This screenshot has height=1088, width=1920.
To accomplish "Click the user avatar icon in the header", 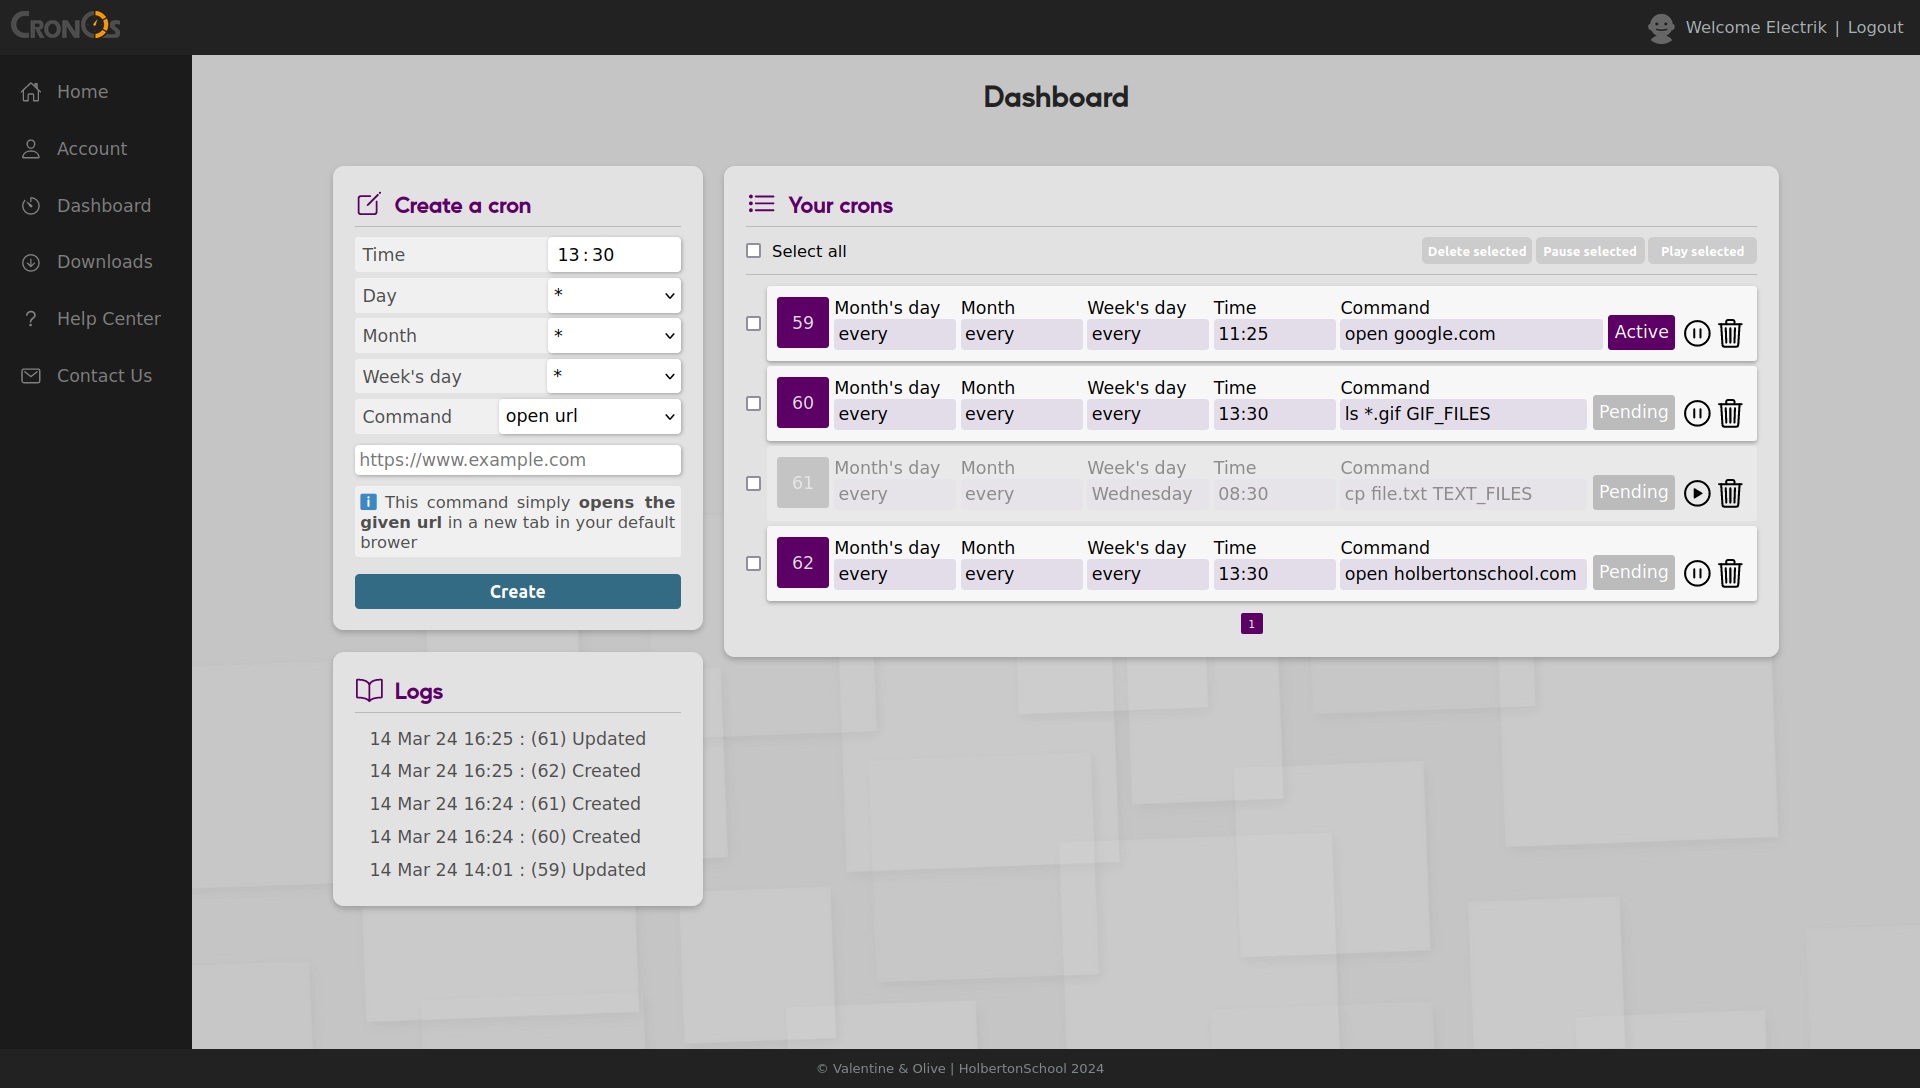I will 1661,28.
